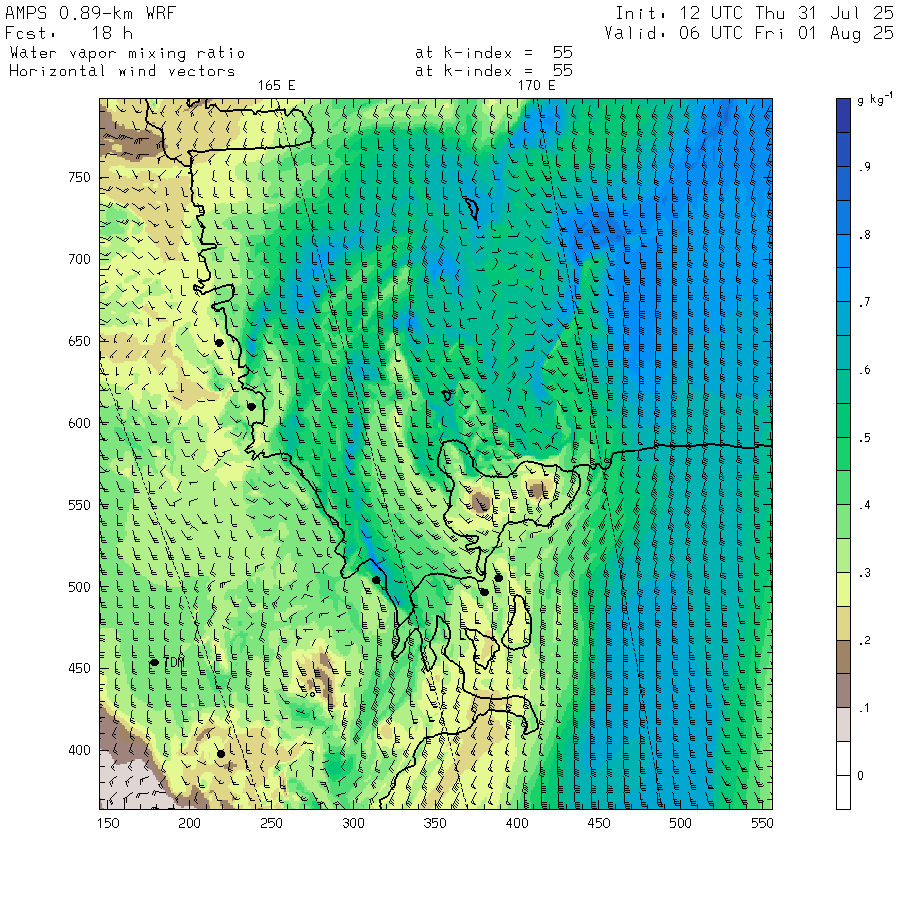Click the '.2' colorbar value label

coord(864,641)
